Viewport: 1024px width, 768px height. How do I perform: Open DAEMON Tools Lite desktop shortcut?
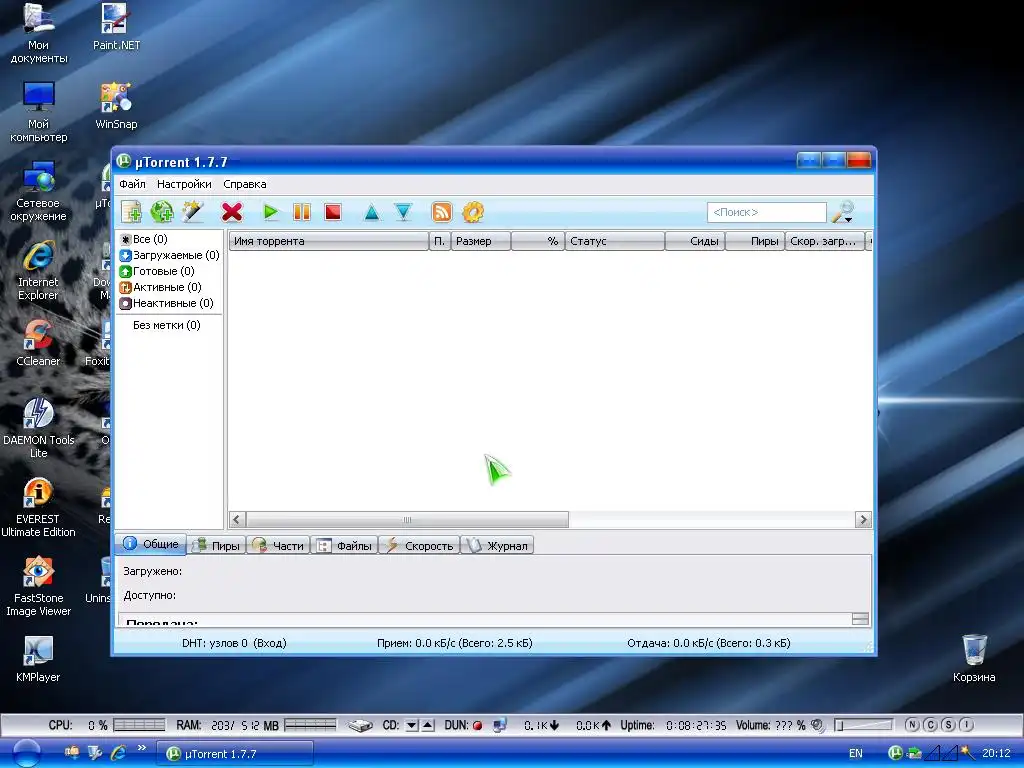39,428
